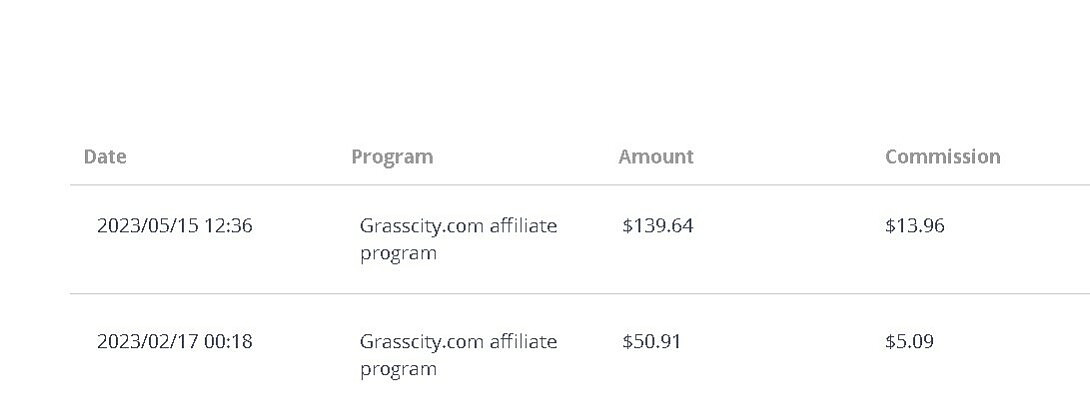
Task: Select the Commission column header
Action: point(942,157)
